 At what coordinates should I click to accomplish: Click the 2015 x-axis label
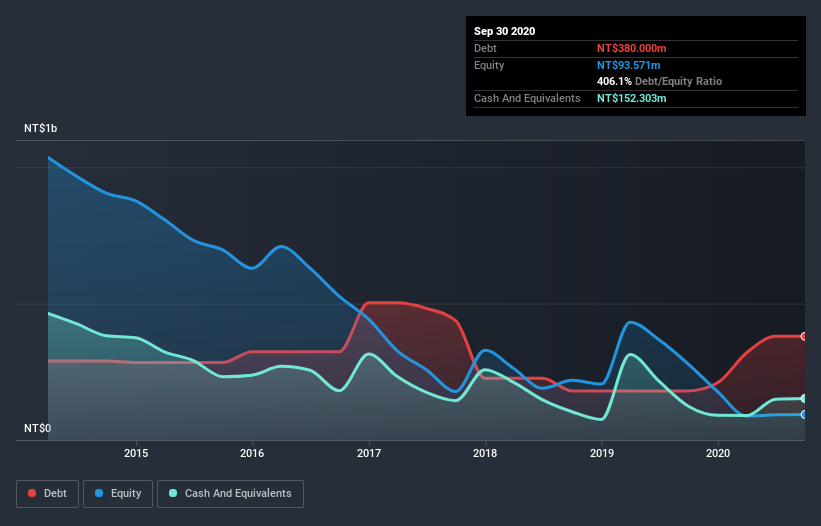click(x=136, y=453)
